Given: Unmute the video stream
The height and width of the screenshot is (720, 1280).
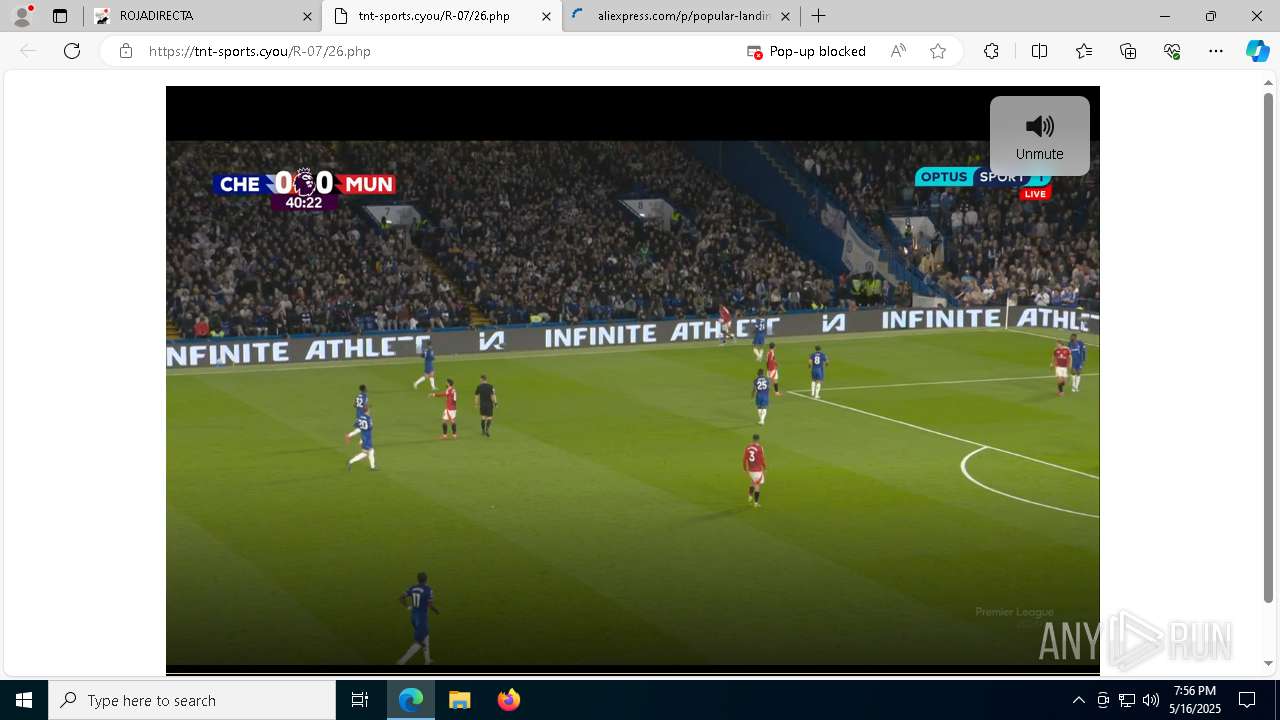Looking at the screenshot, I should coord(1039,136).
